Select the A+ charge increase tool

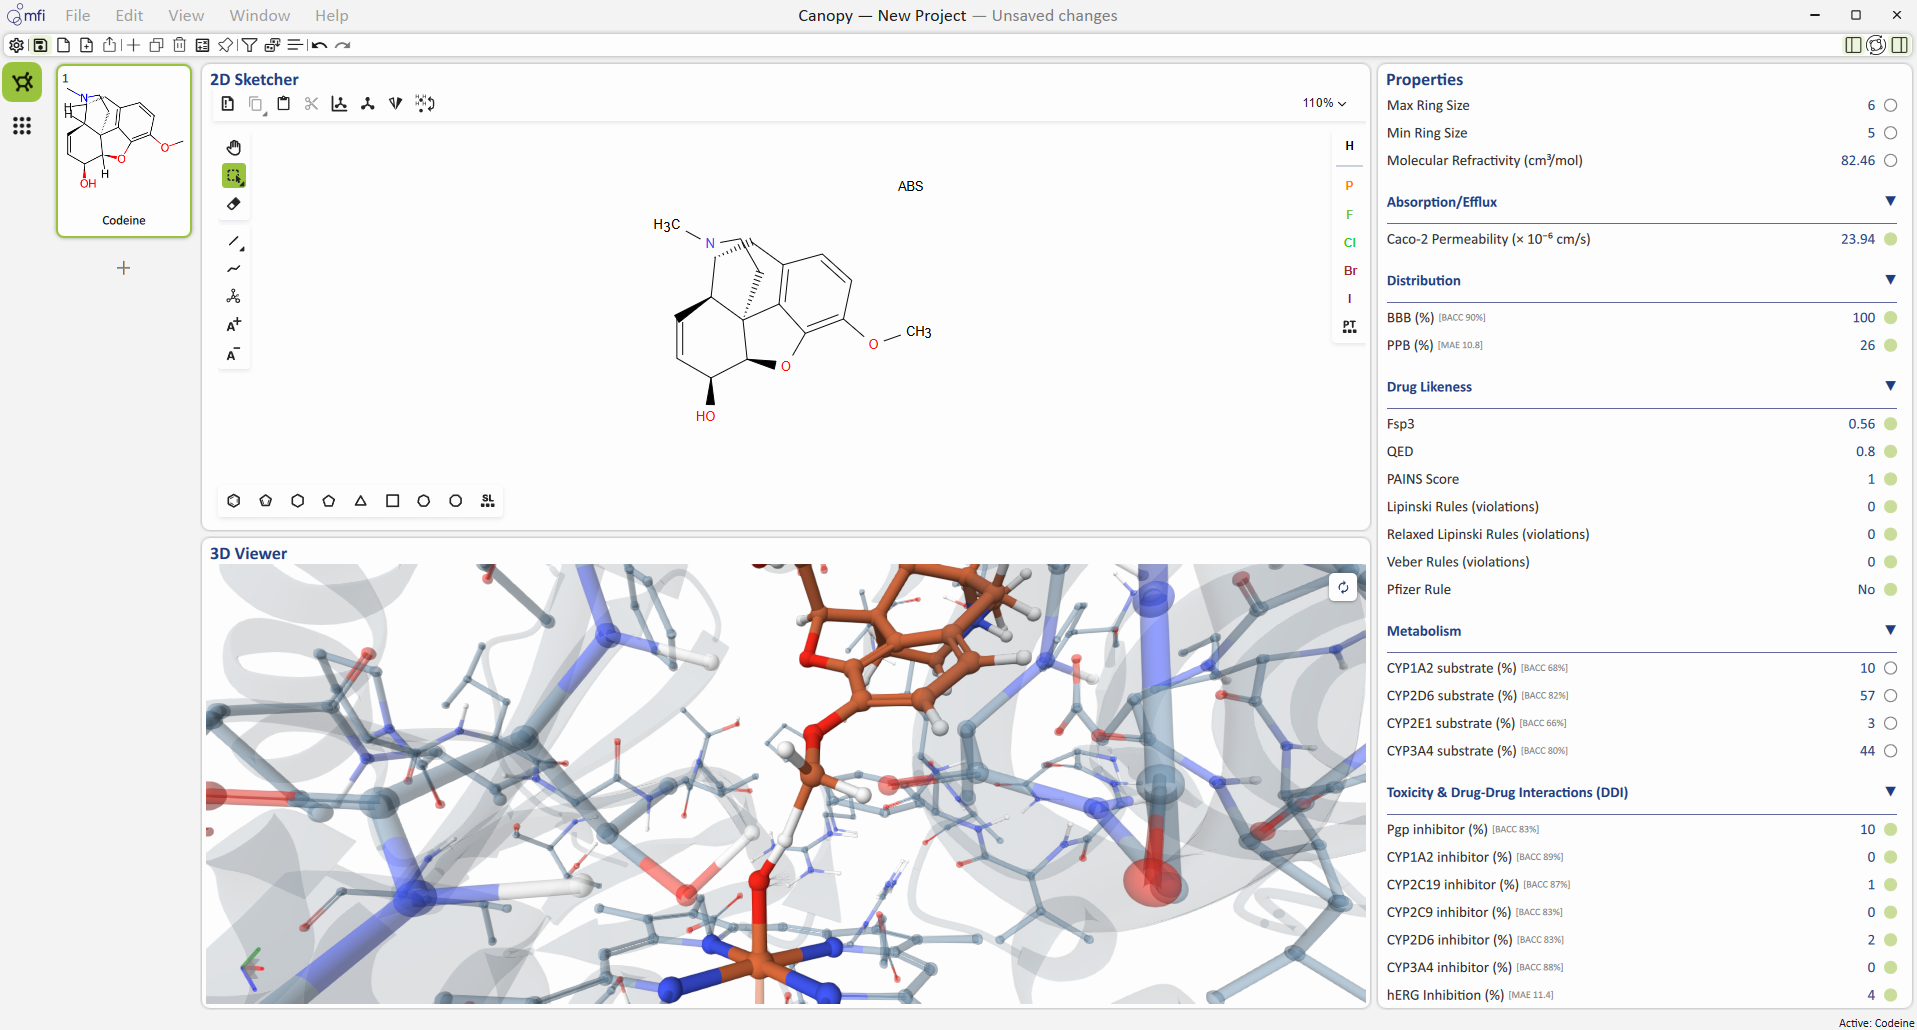234,325
